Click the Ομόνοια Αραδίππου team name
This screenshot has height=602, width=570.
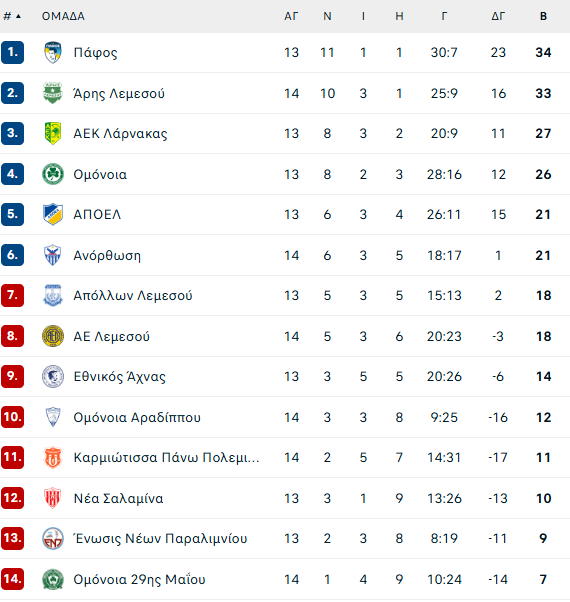click(x=137, y=417)
